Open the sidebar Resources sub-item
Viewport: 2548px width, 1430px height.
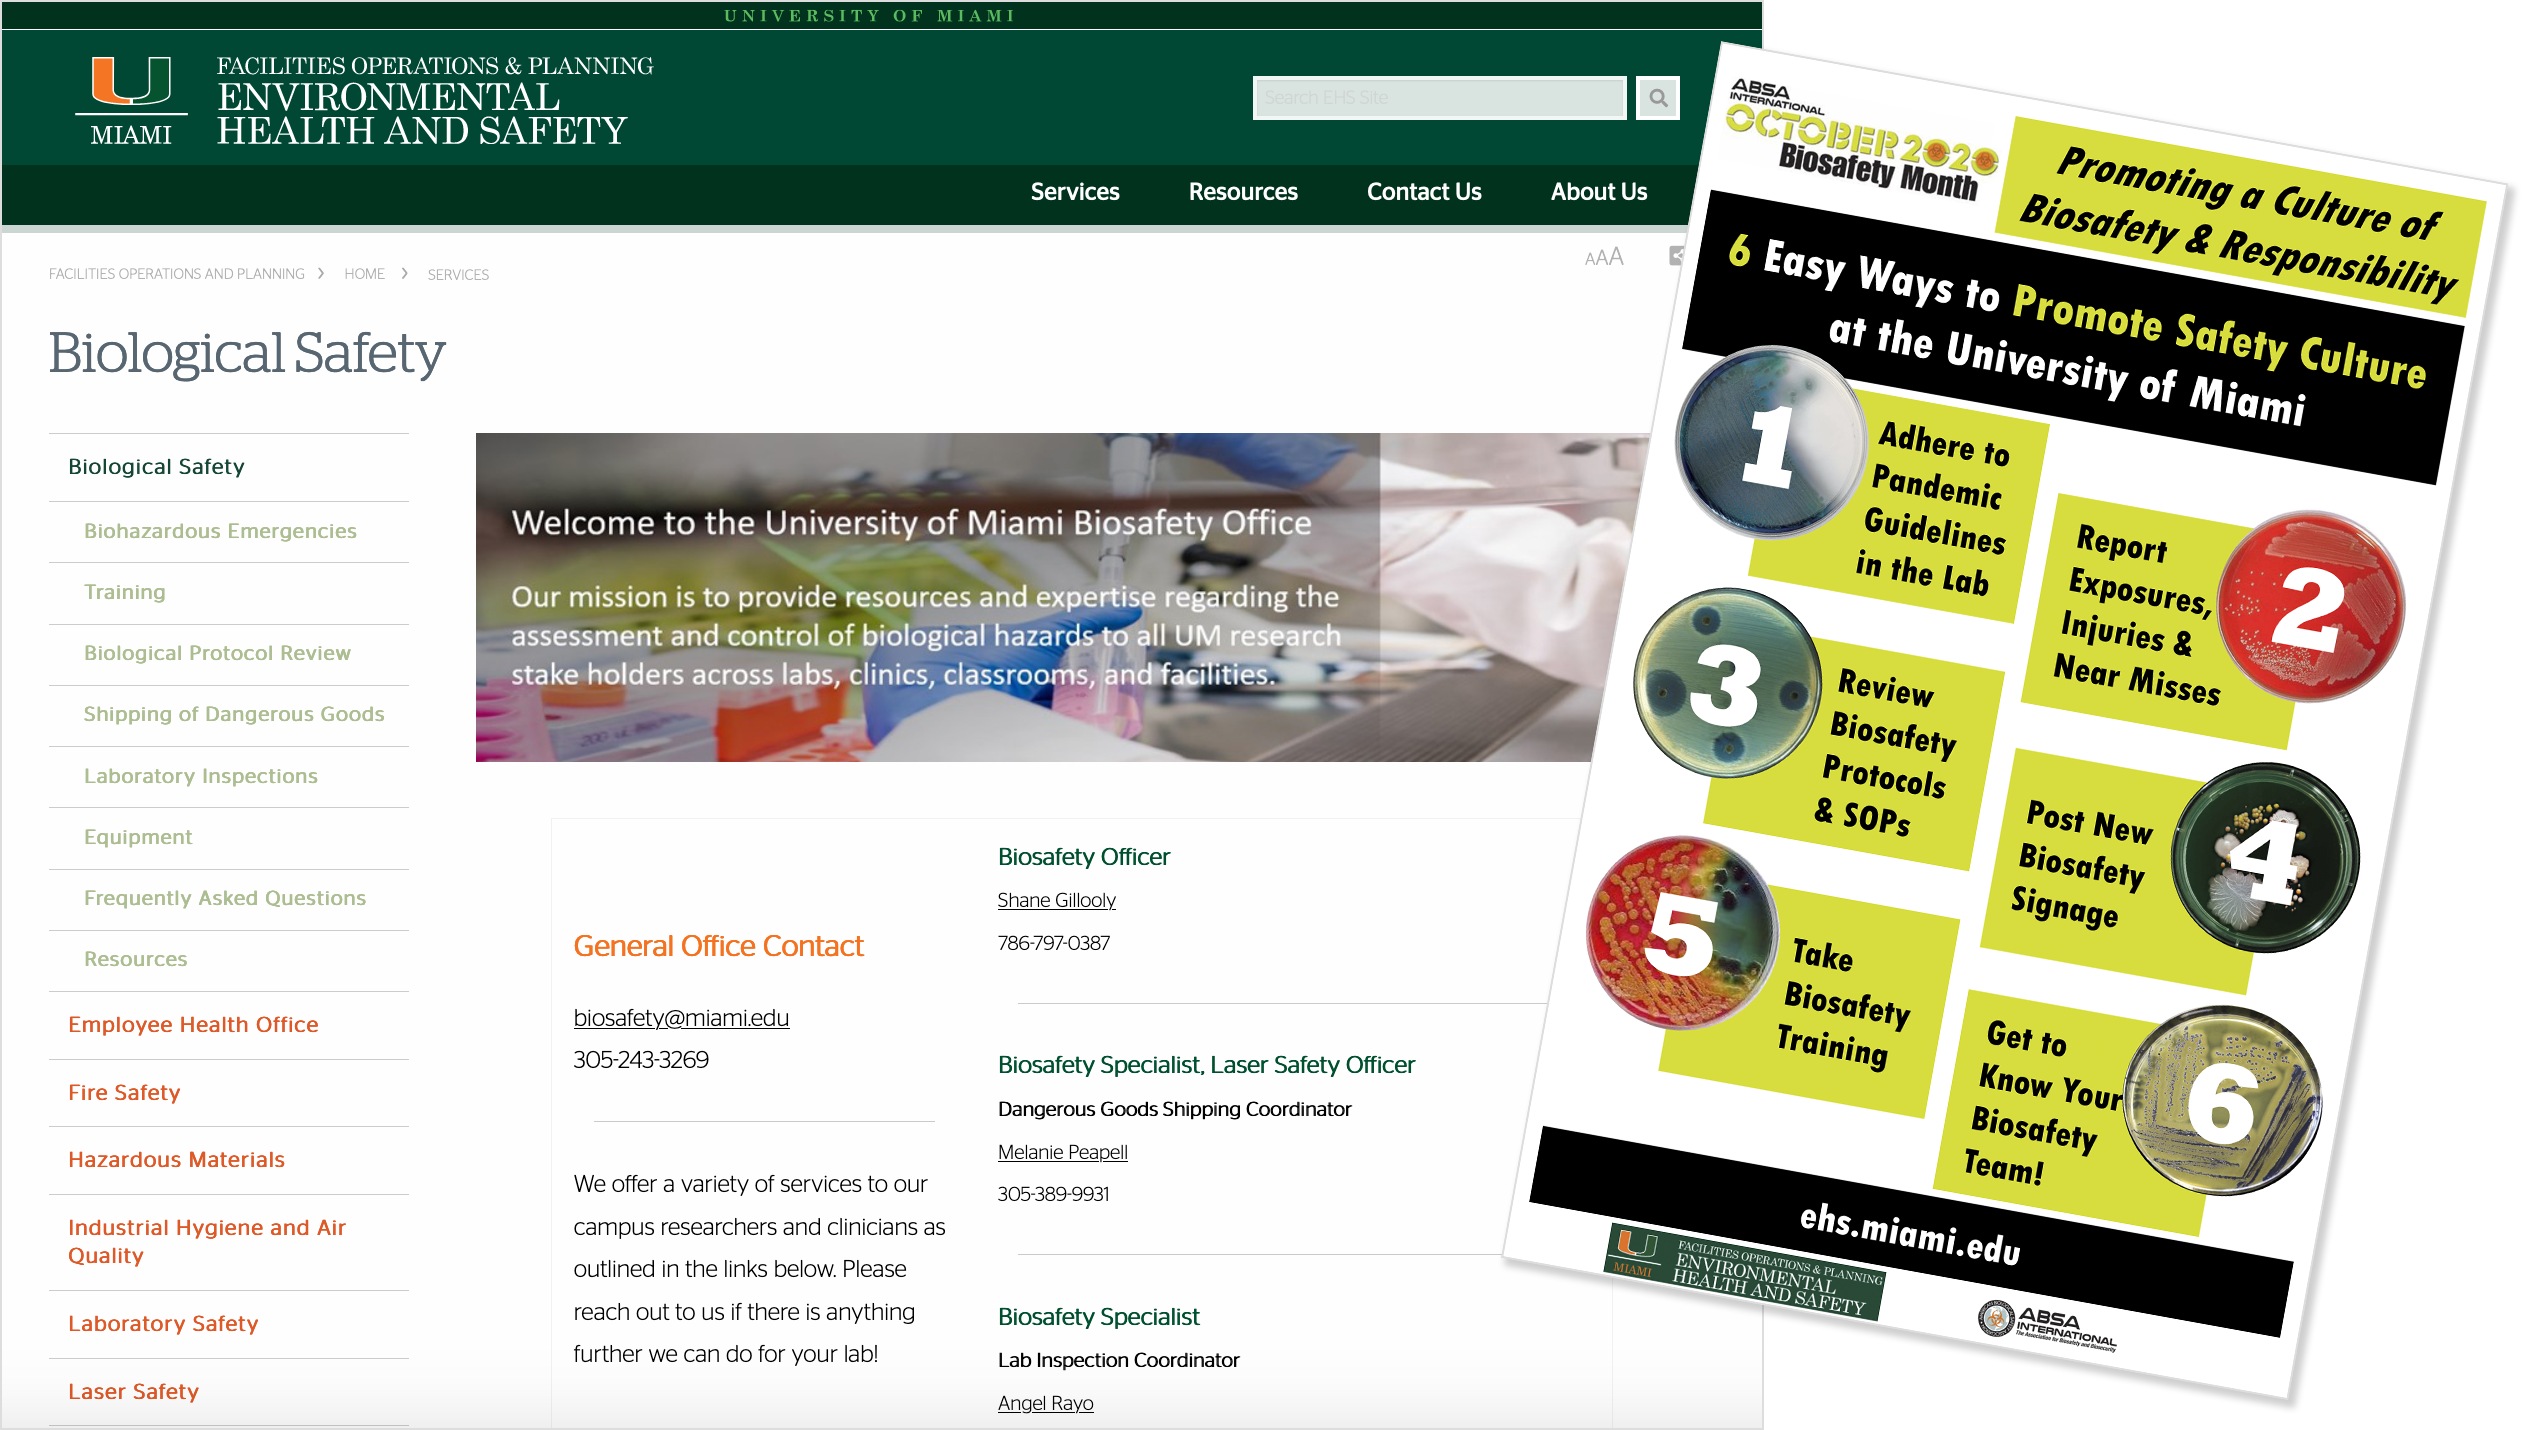pos(136,959)
